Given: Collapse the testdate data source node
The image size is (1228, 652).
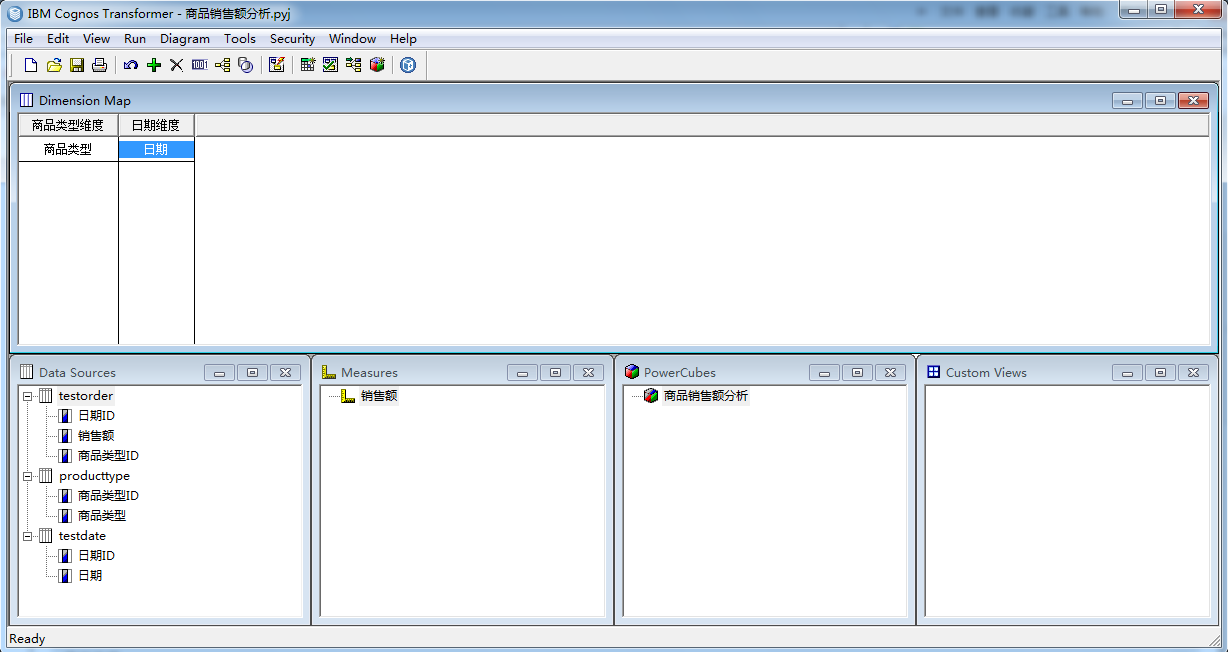Looking at the screenshot, I should tap(27, 536).
